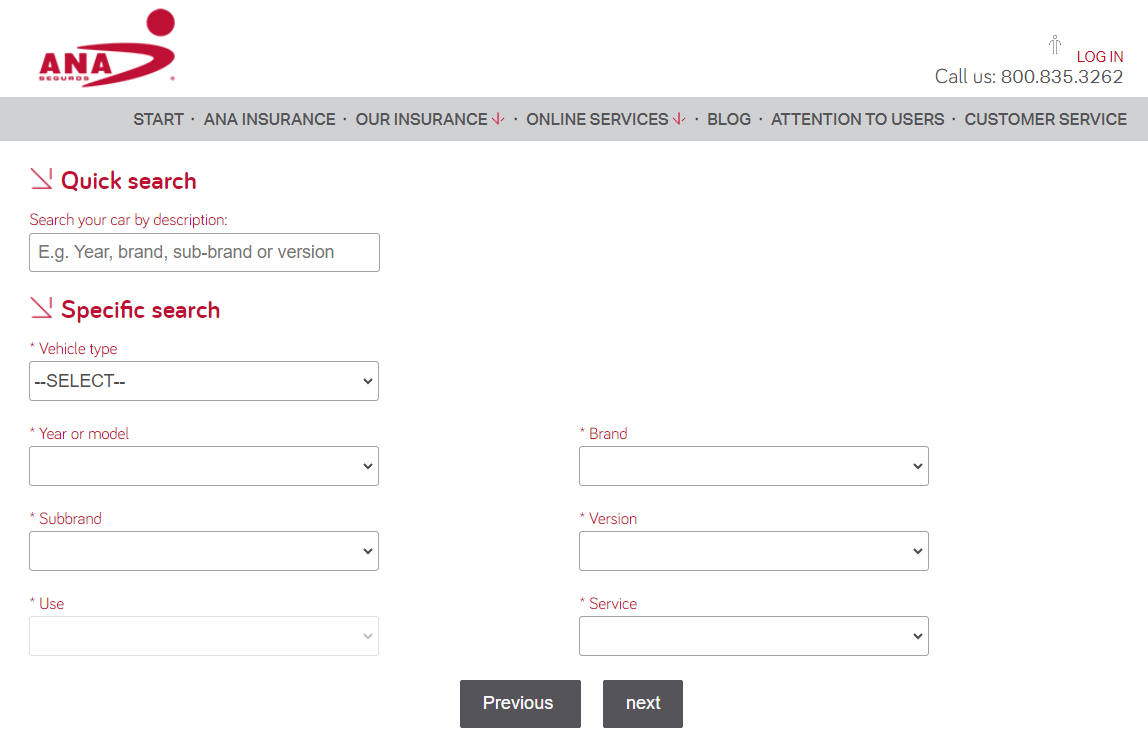Expand the Subbrand dropdown
Viewport: 1148px width, 735px height.
tap(204, 551)
